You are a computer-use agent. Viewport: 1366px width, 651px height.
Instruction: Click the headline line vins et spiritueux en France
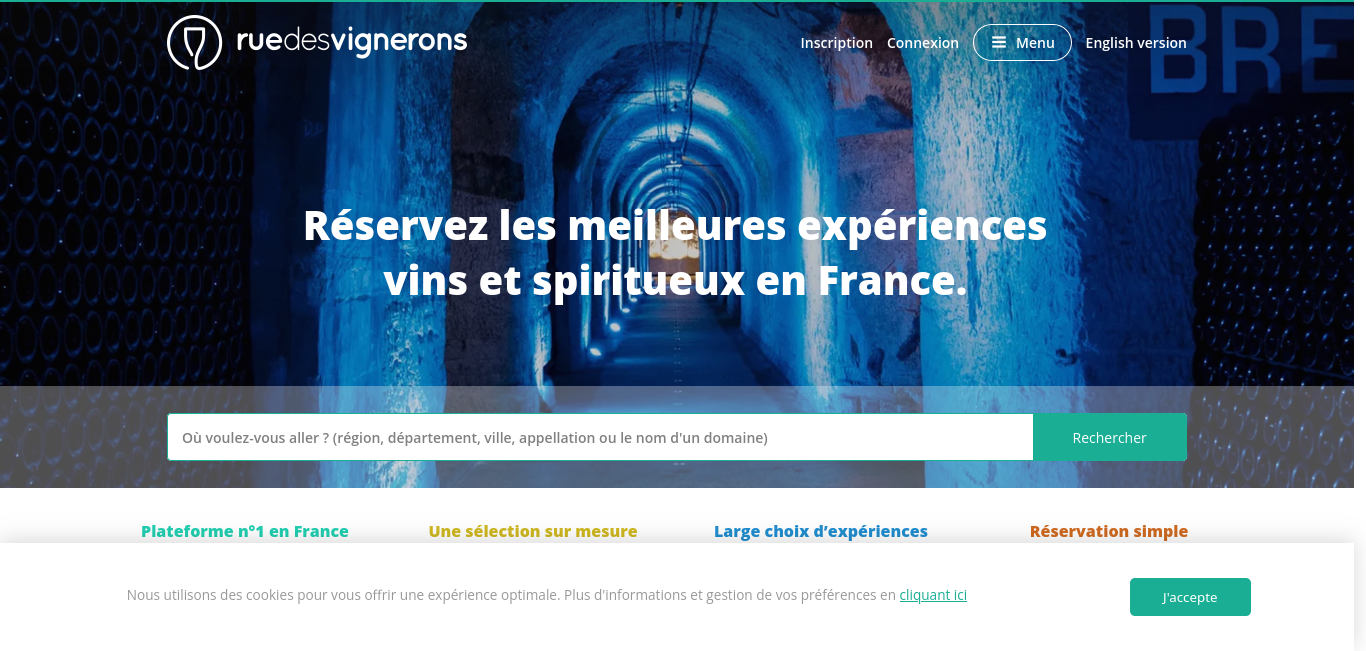(676, 281)
